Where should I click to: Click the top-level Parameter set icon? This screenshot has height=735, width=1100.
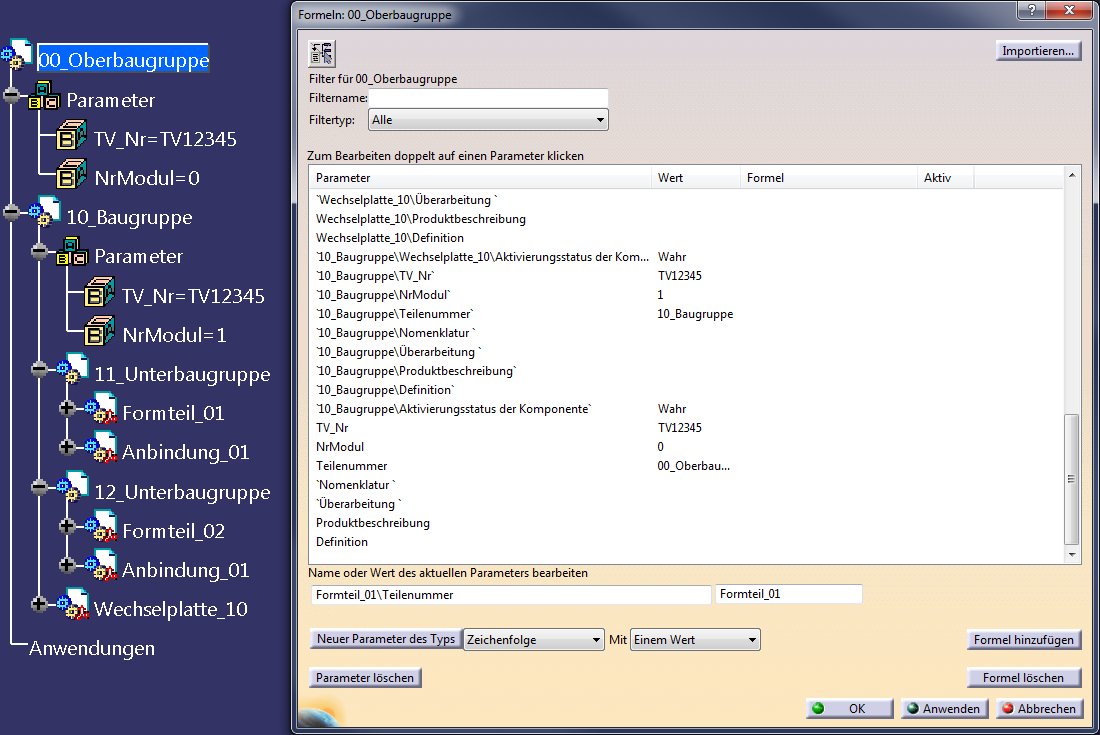tap(44, 96)
